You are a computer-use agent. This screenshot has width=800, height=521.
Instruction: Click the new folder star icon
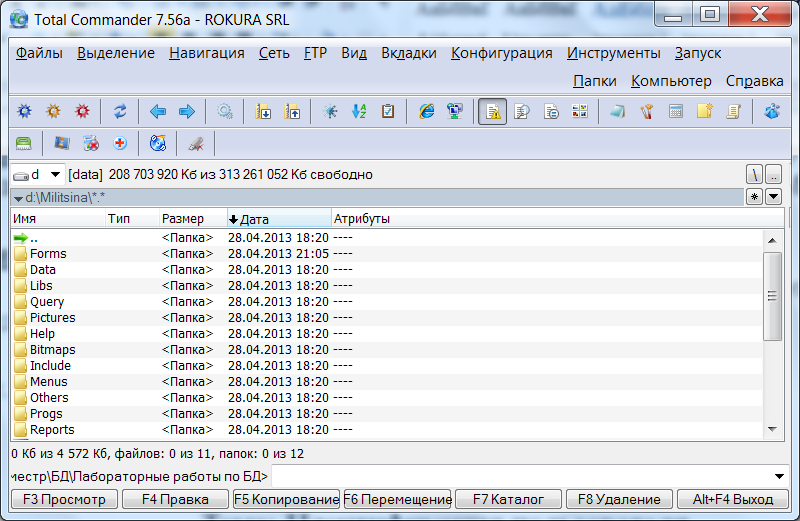point(705,111)
